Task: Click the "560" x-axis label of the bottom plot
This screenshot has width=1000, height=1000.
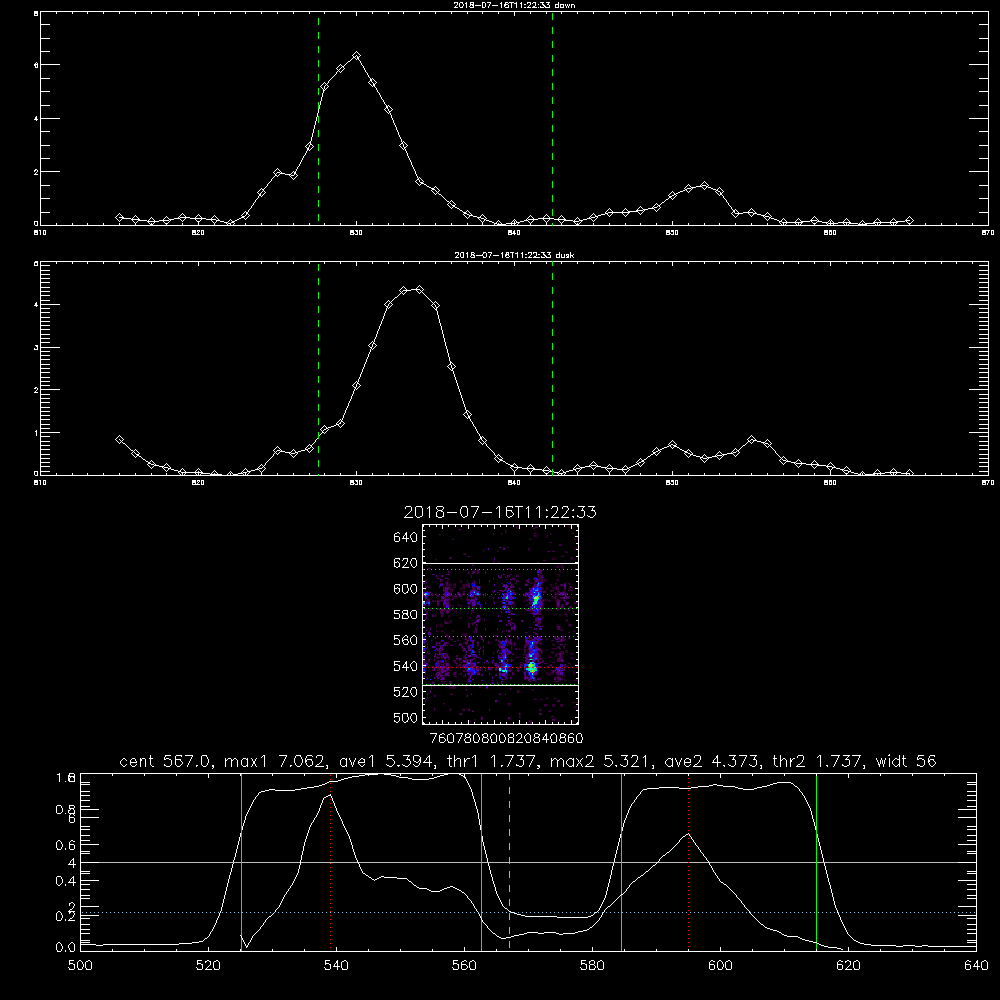Action: click(x=464, y=966)
